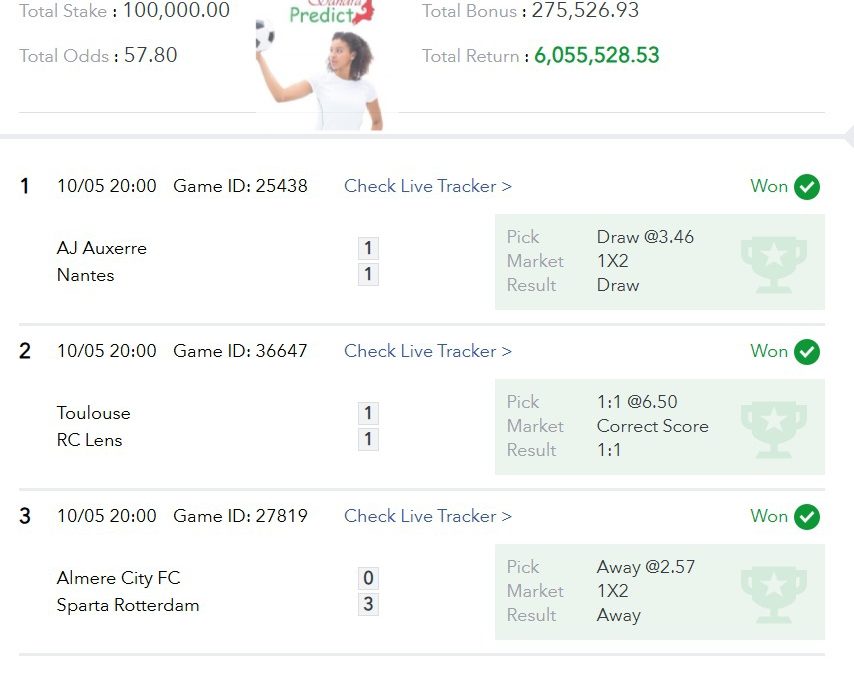Open Check Live Tracker for game 36647
Viewport: 854px width, 675px height.
pyautogui.click(x=428, y=351)
